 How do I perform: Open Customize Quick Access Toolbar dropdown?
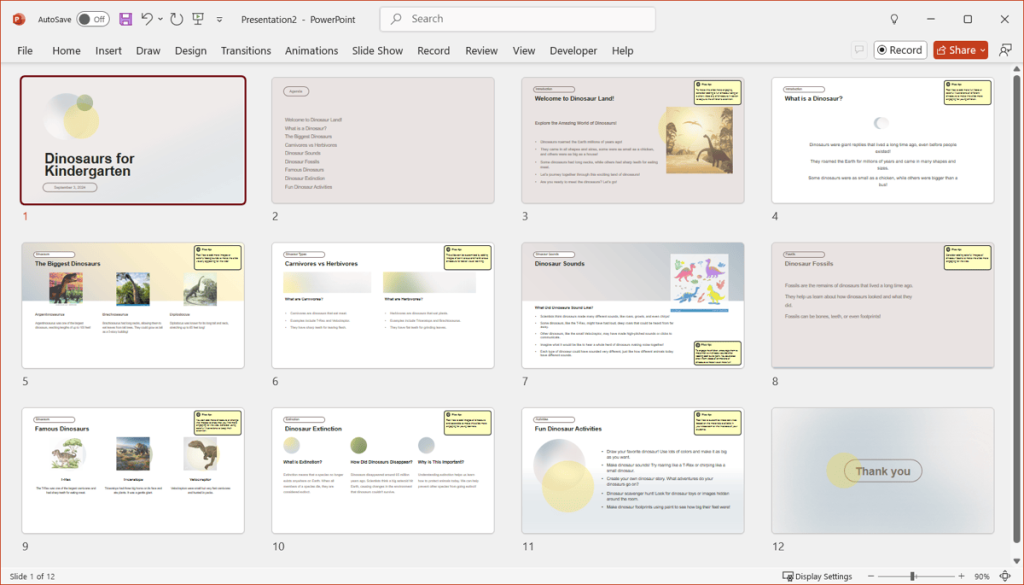(x=219, y=19)
